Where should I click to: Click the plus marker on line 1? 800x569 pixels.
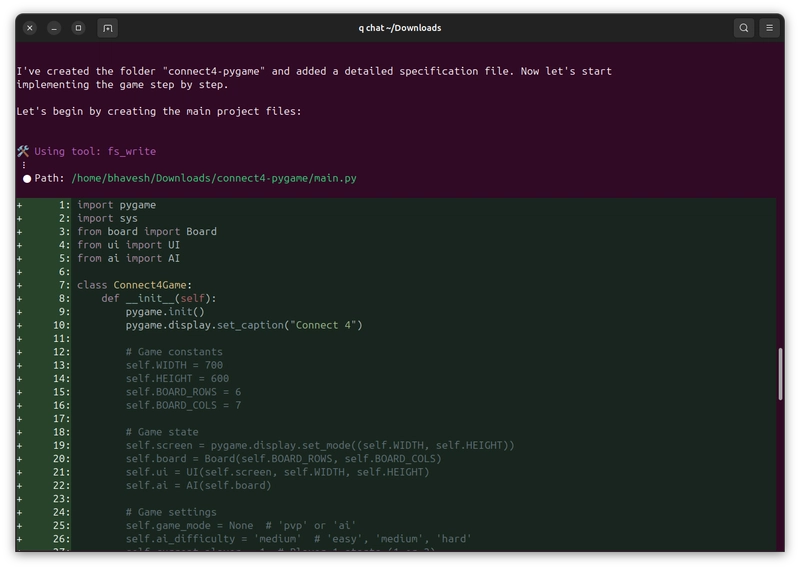(19, 205)
